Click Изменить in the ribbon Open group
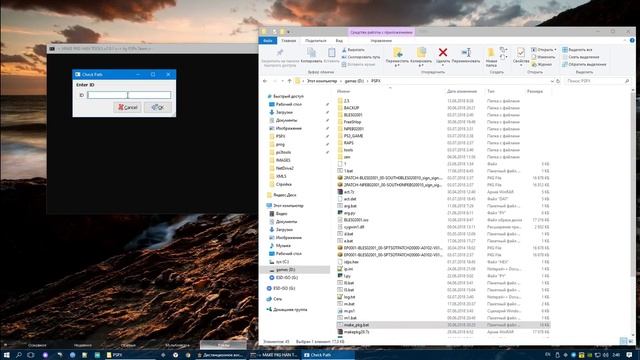 pyautogui.click(x=543, y=57)
